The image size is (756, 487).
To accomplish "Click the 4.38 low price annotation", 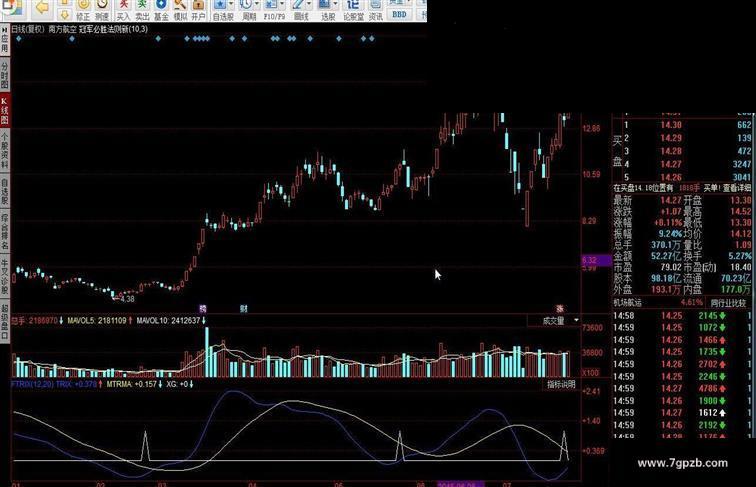I will tap(127, 299).
